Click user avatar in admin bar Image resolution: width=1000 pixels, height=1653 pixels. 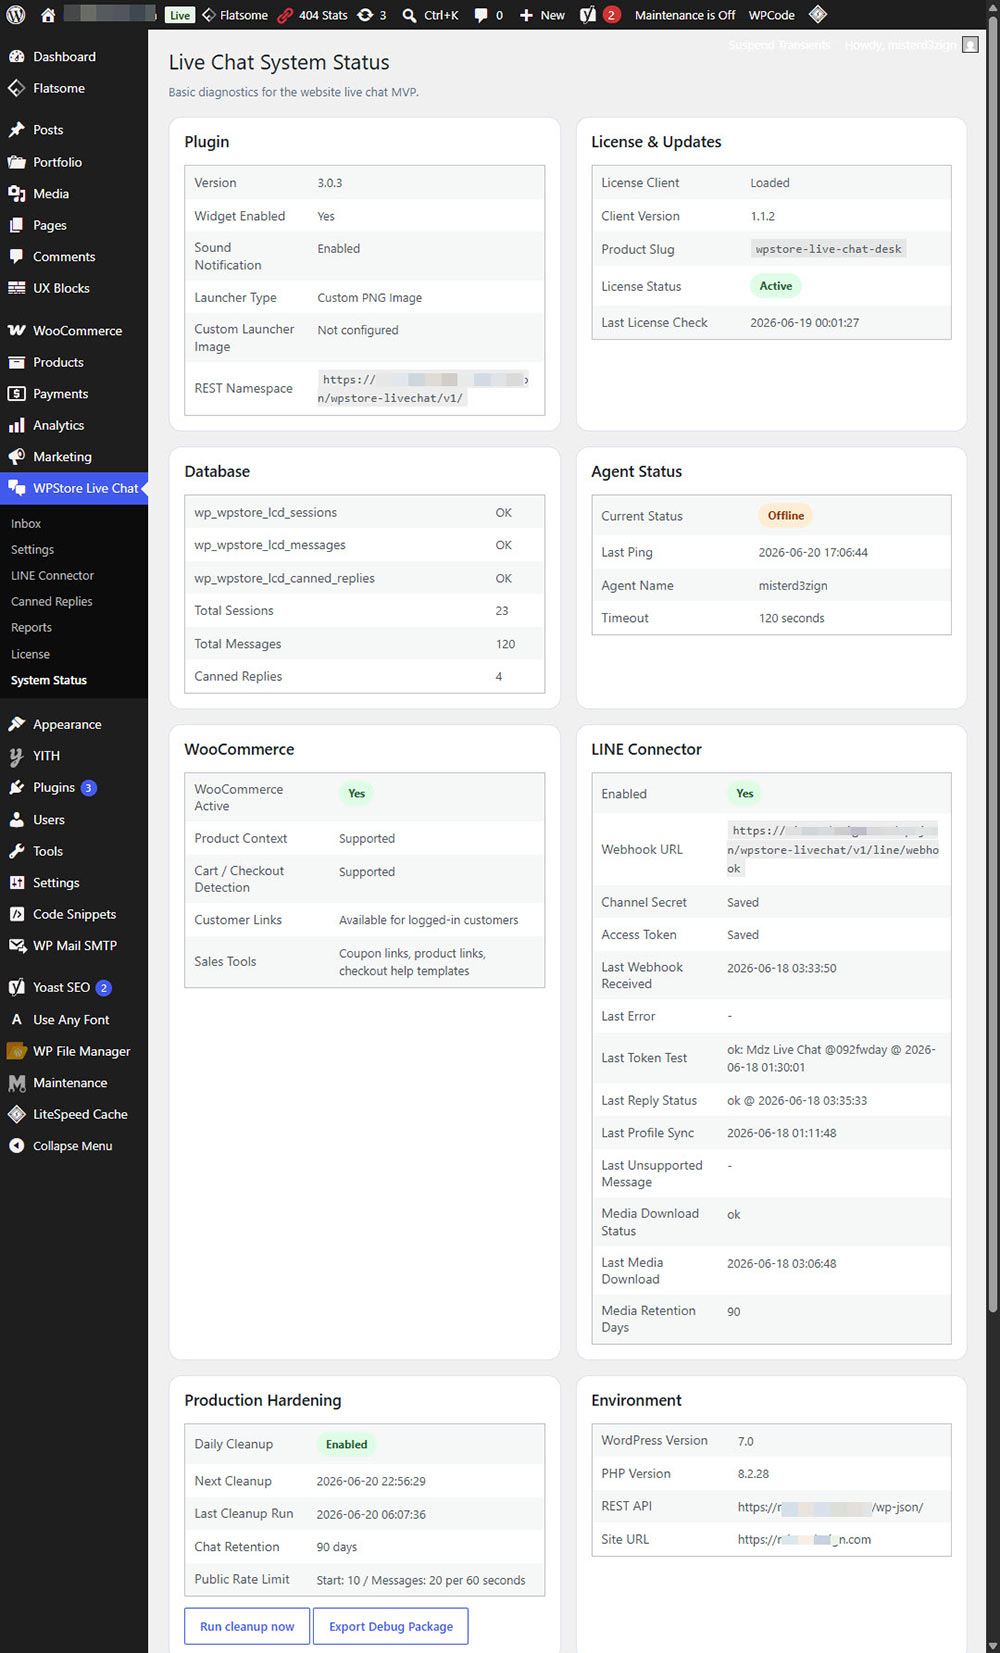[x=970, y=45]
